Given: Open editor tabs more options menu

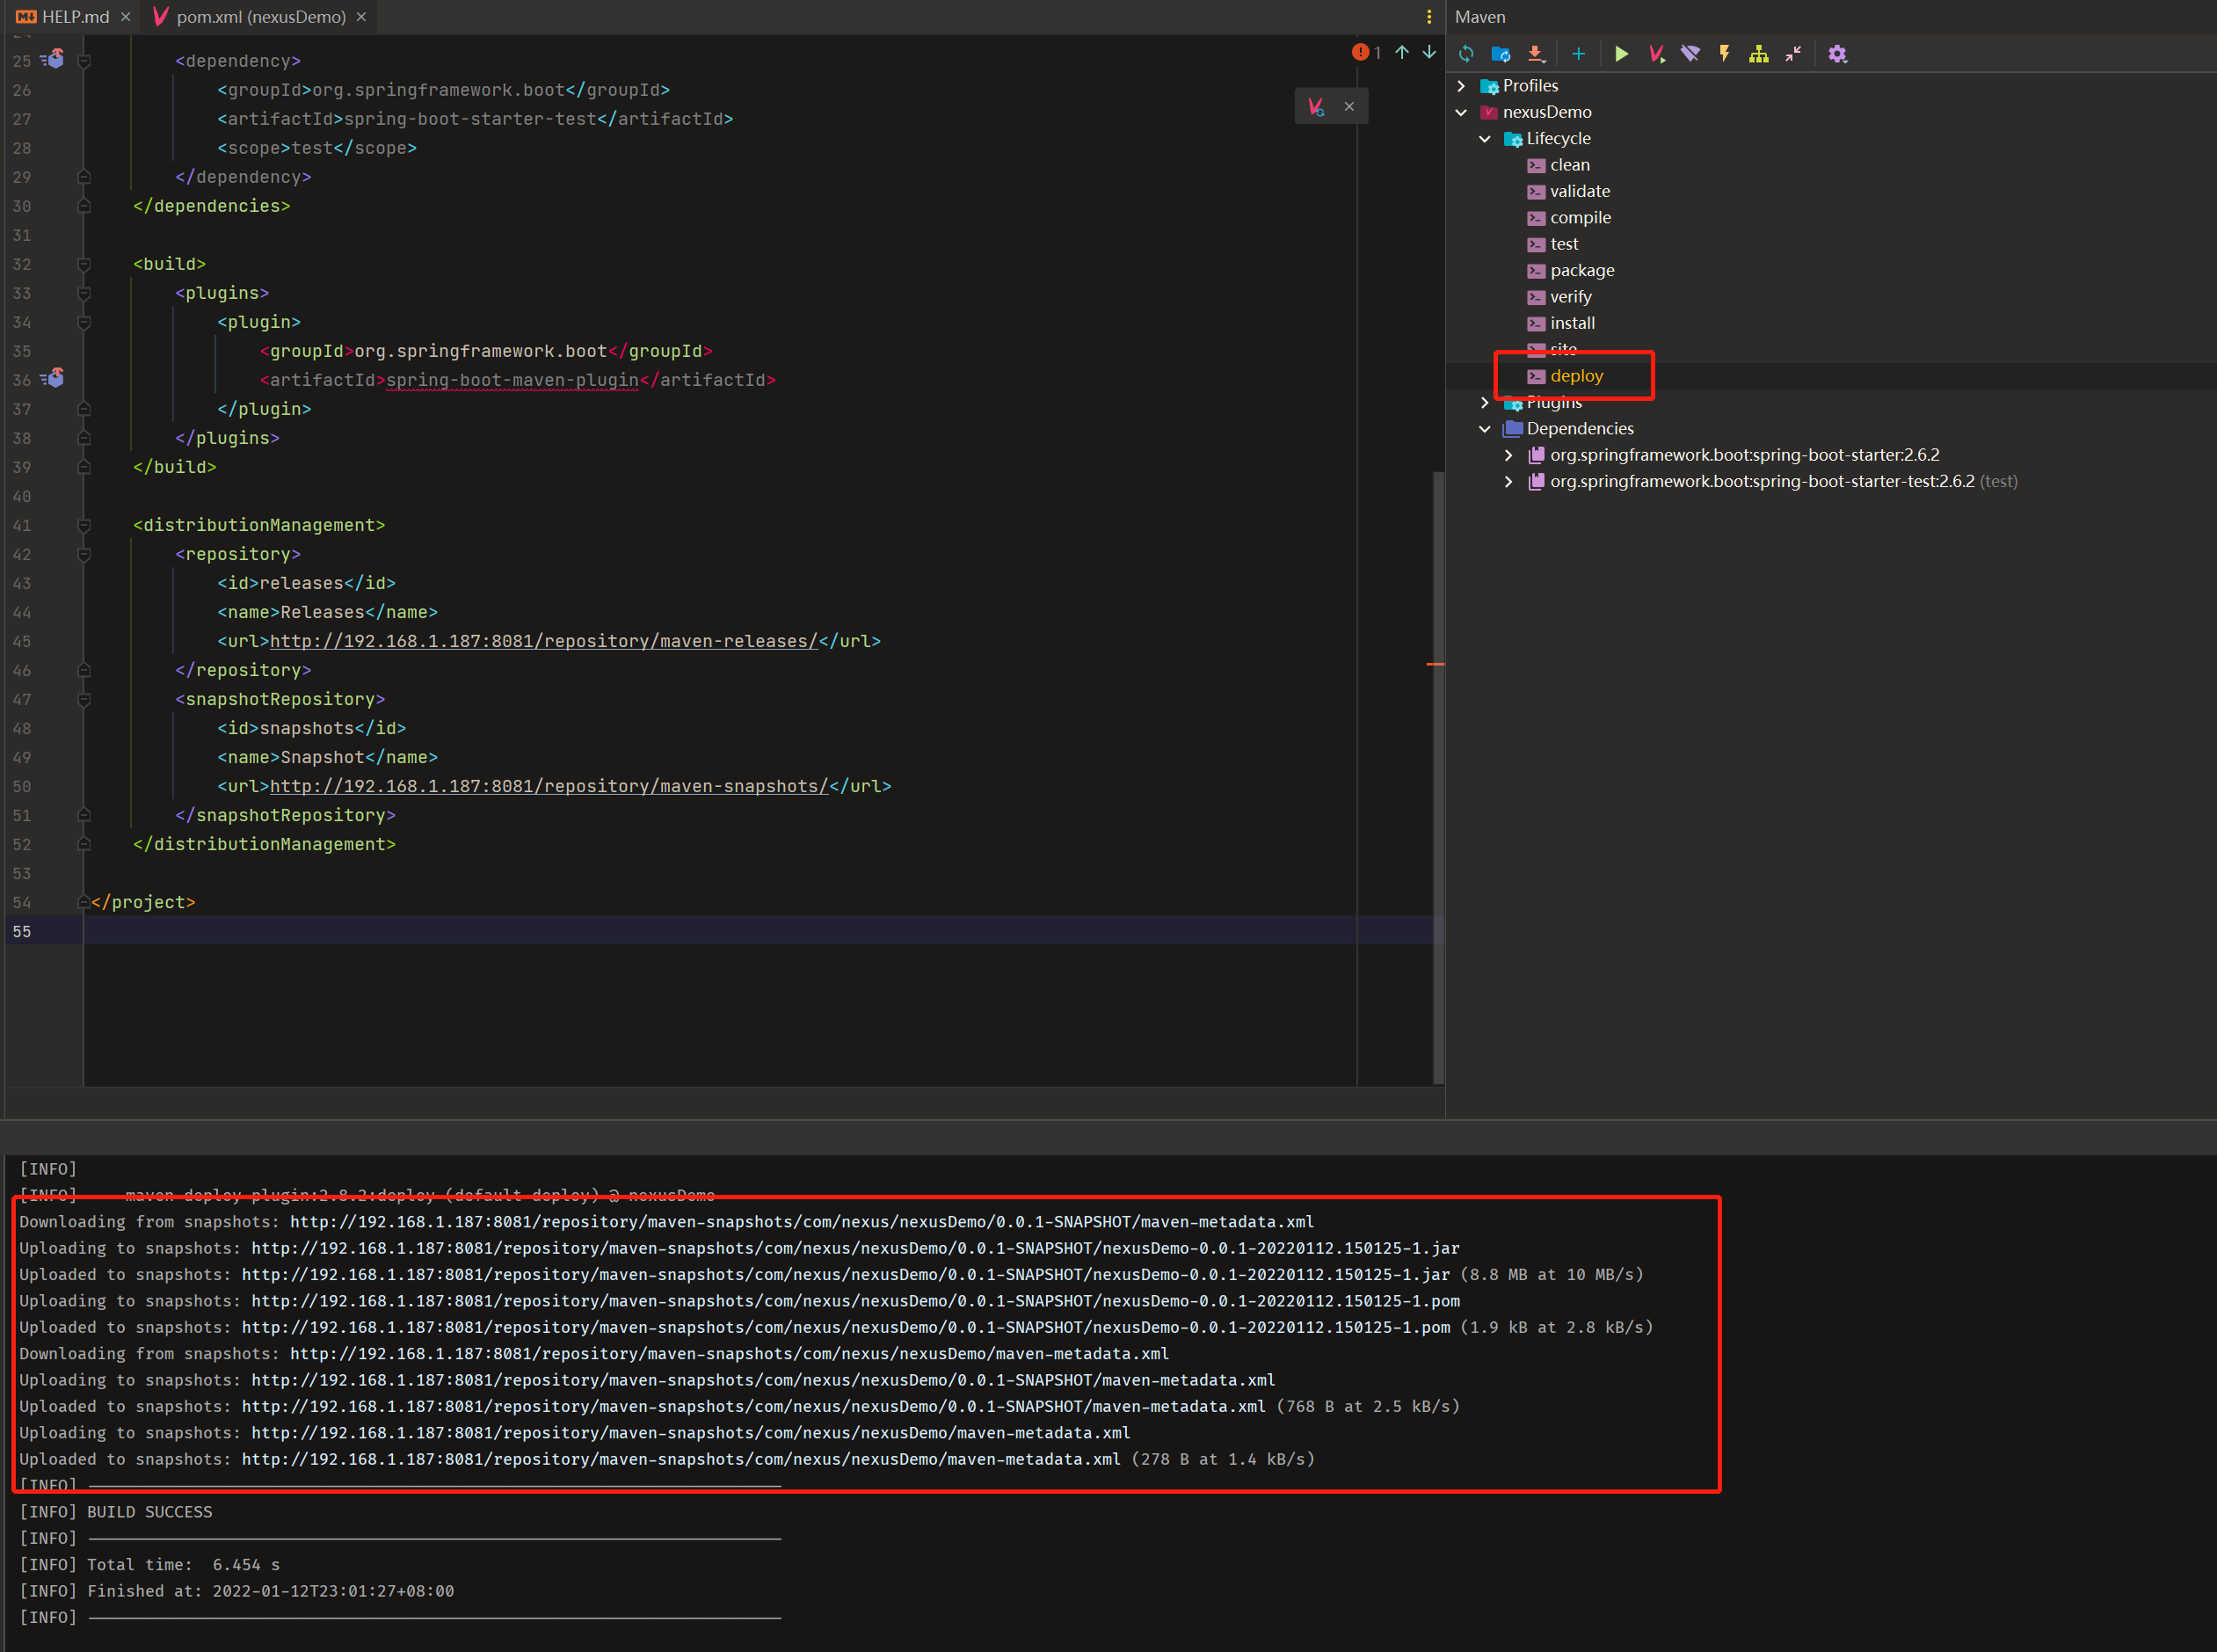Looking at the screenshot, I should pos(1429,17).
